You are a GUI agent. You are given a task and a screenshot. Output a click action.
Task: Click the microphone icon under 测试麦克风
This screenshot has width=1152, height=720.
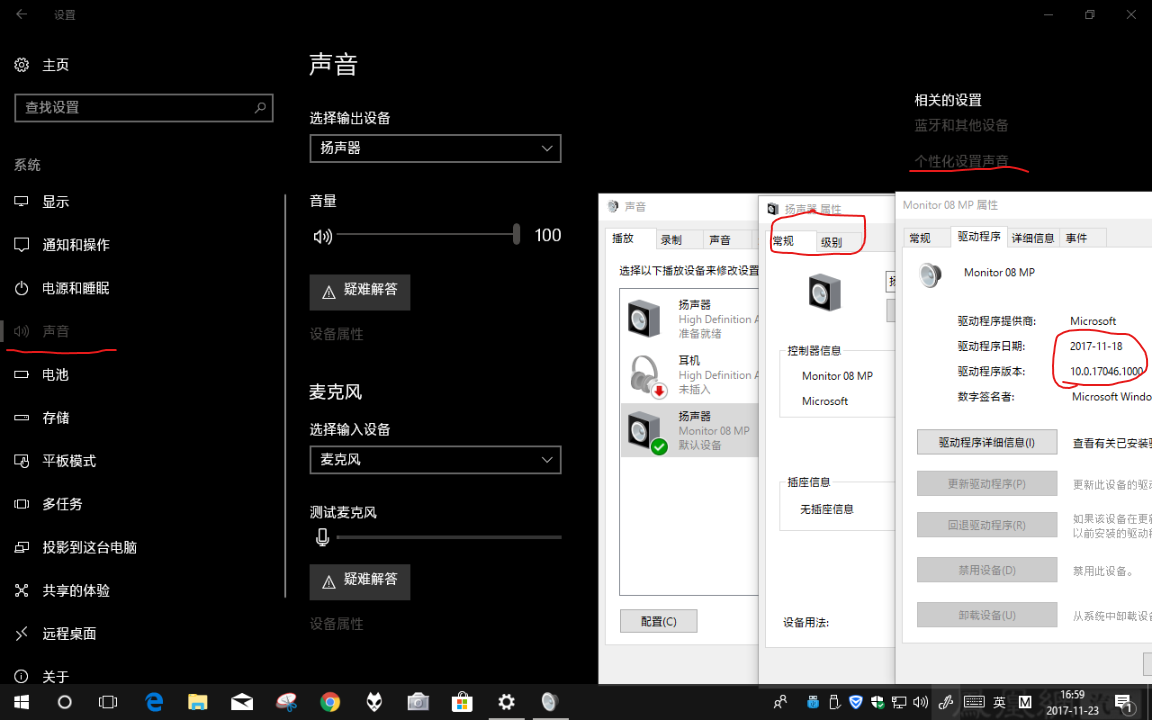pos(320,536)
